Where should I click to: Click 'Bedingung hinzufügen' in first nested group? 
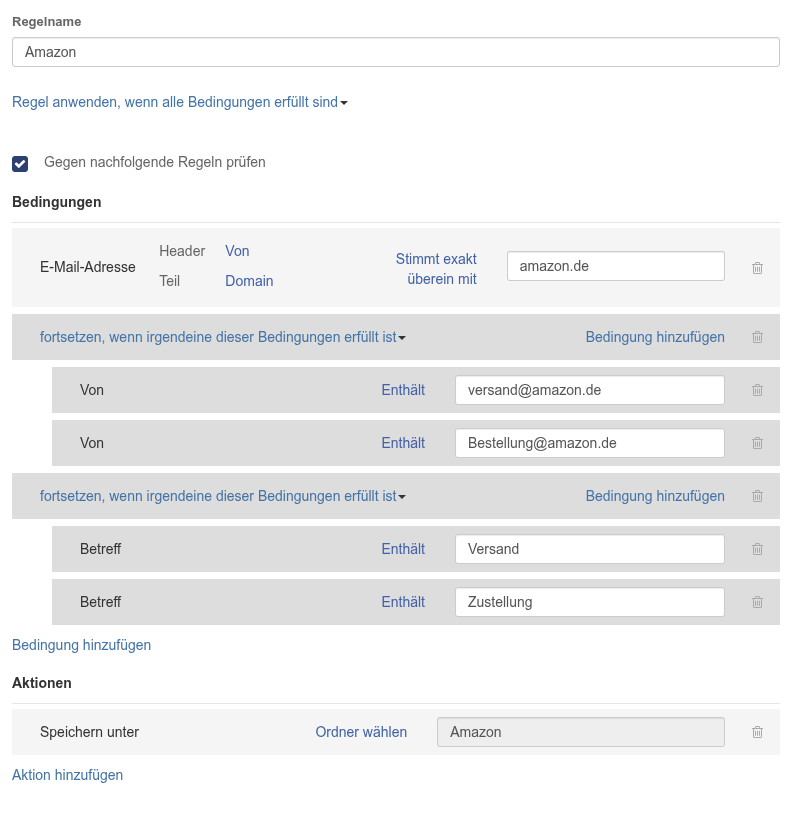click(655, 337)
